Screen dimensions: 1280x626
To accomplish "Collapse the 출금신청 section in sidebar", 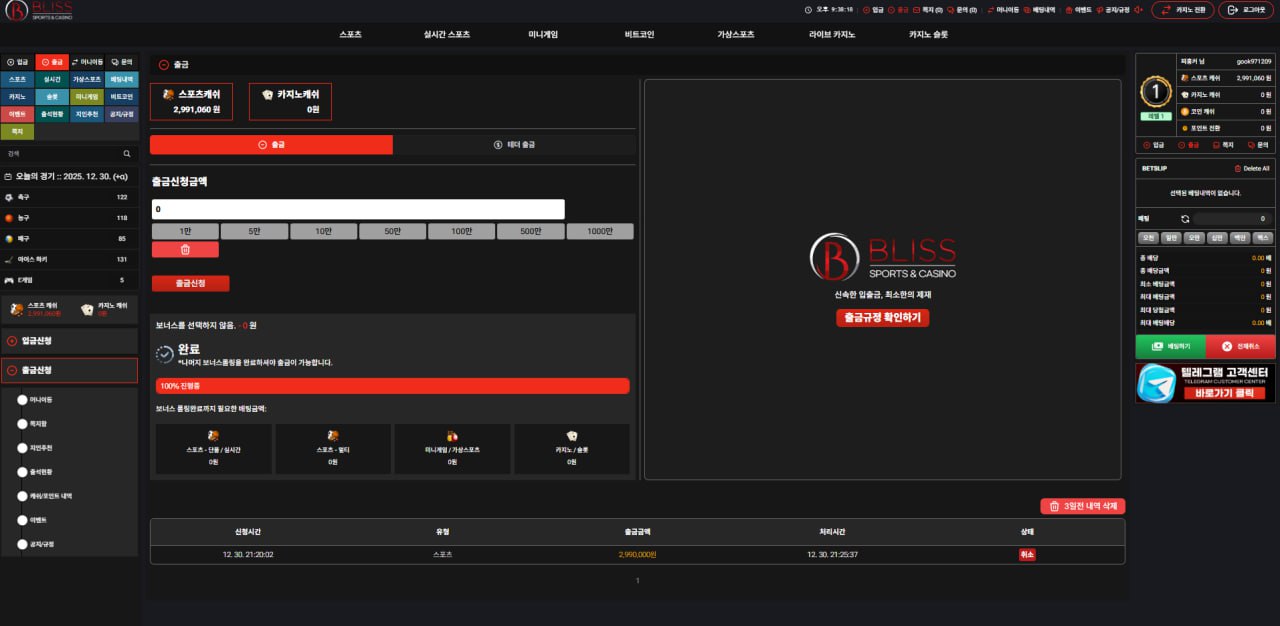I will 70,370.
